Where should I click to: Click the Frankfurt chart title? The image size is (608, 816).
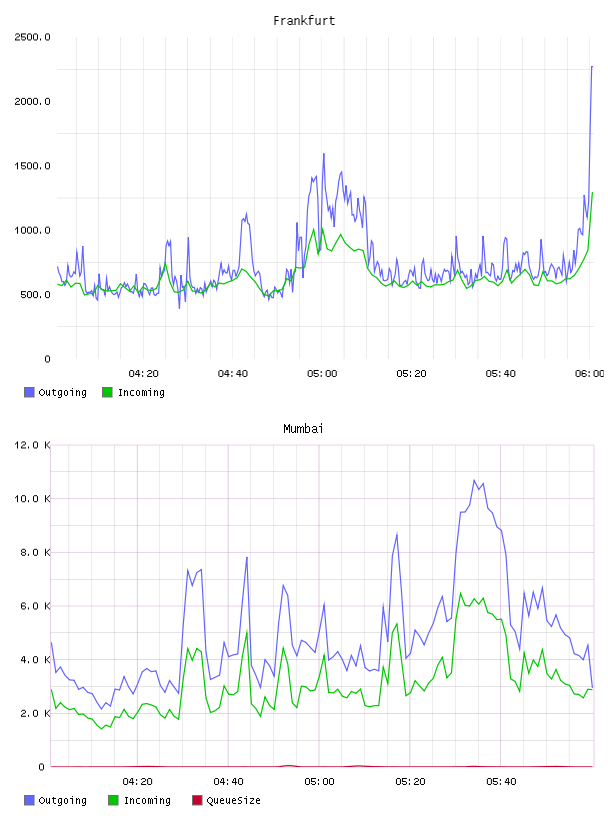(x=304, y=21)
